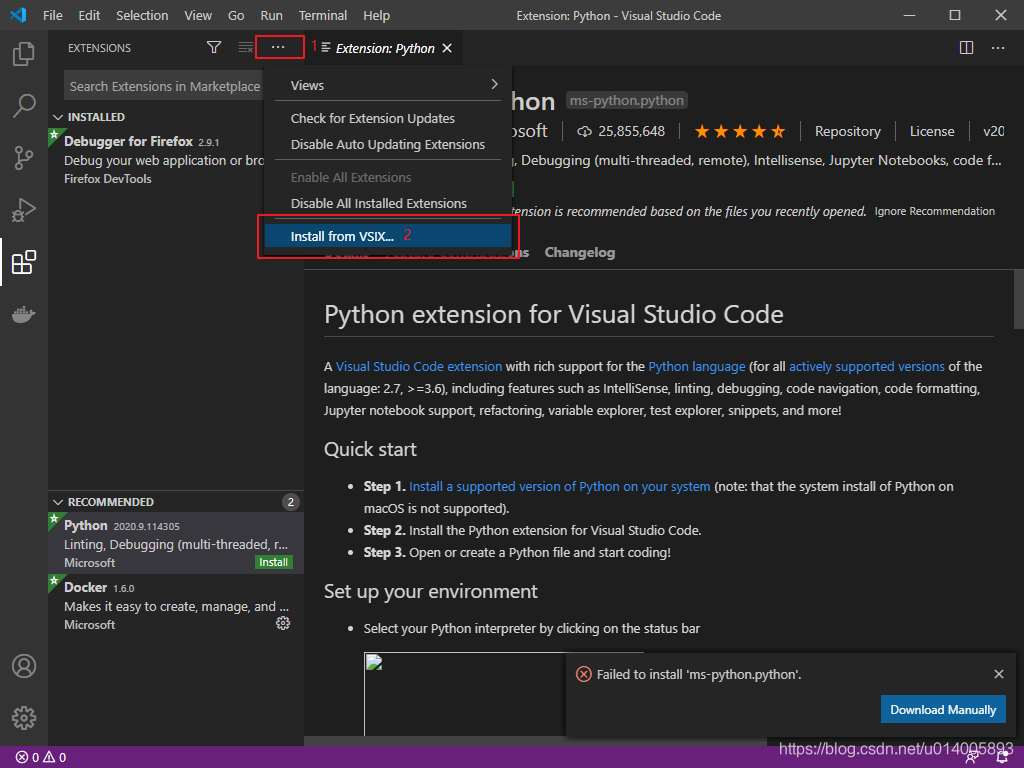Open the Docker view icon

24,314
